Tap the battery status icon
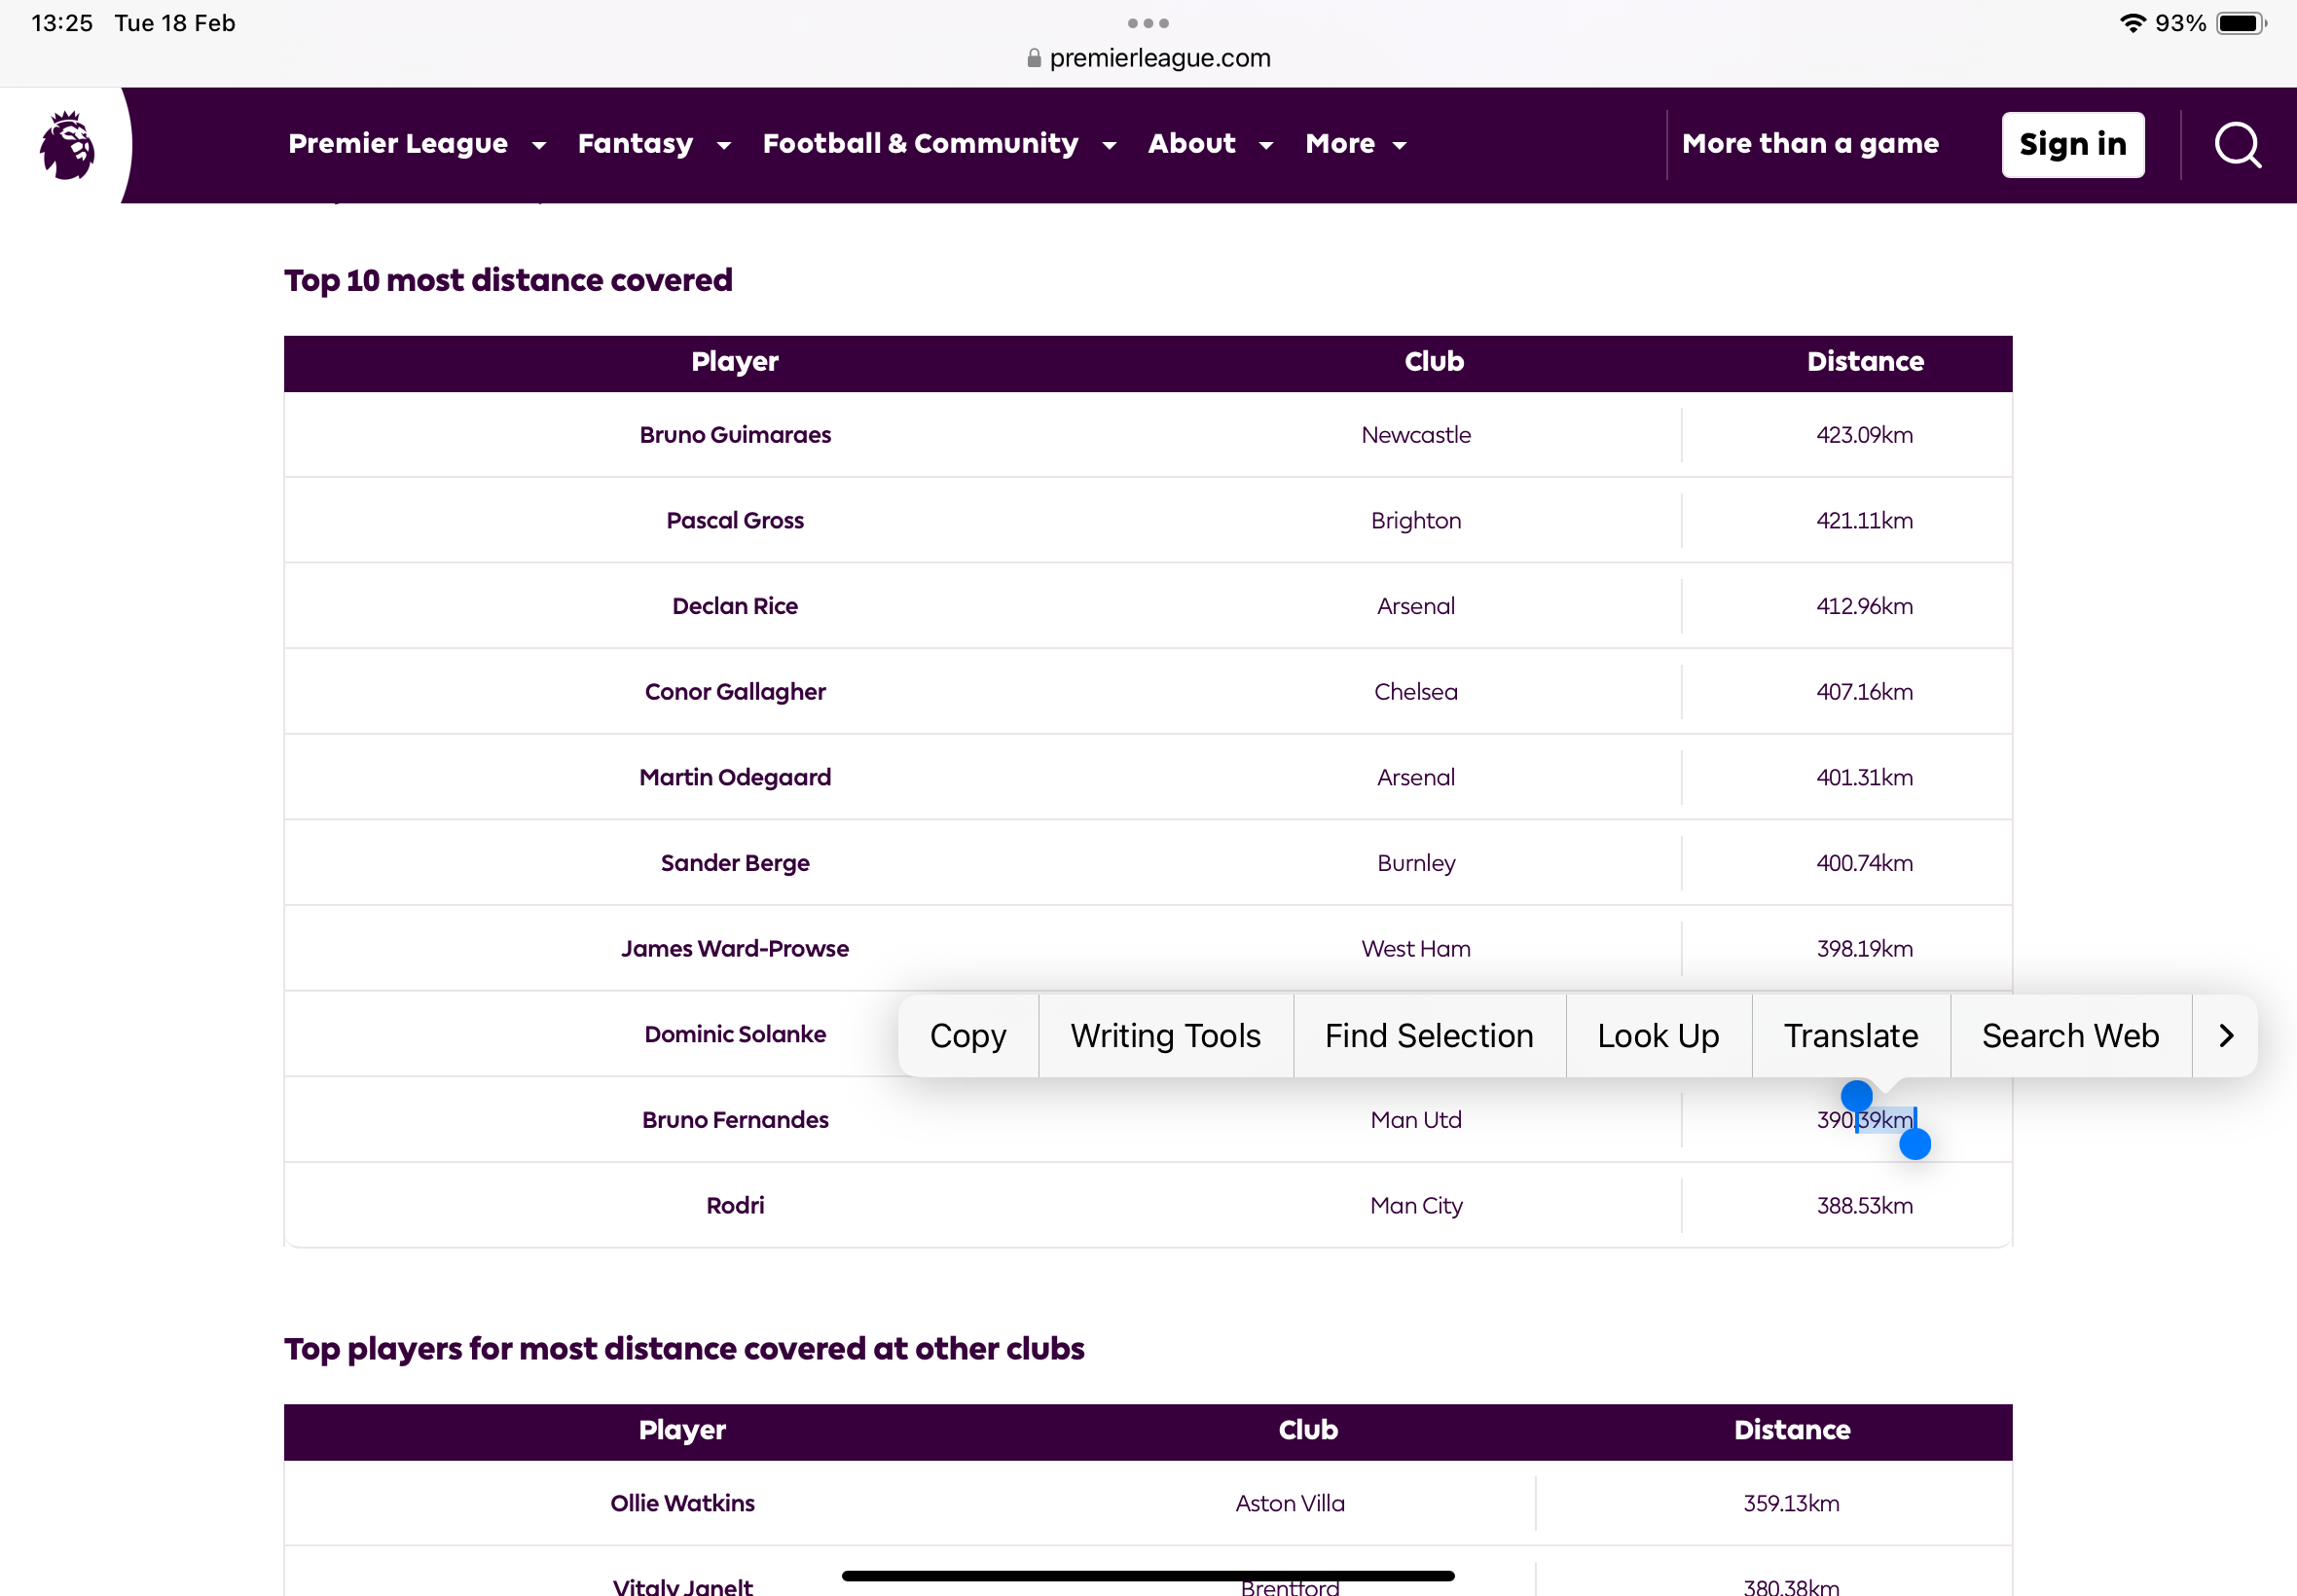This screenshot has width=2297, height=1596. pyautogui.click(x=2242, y=23)
